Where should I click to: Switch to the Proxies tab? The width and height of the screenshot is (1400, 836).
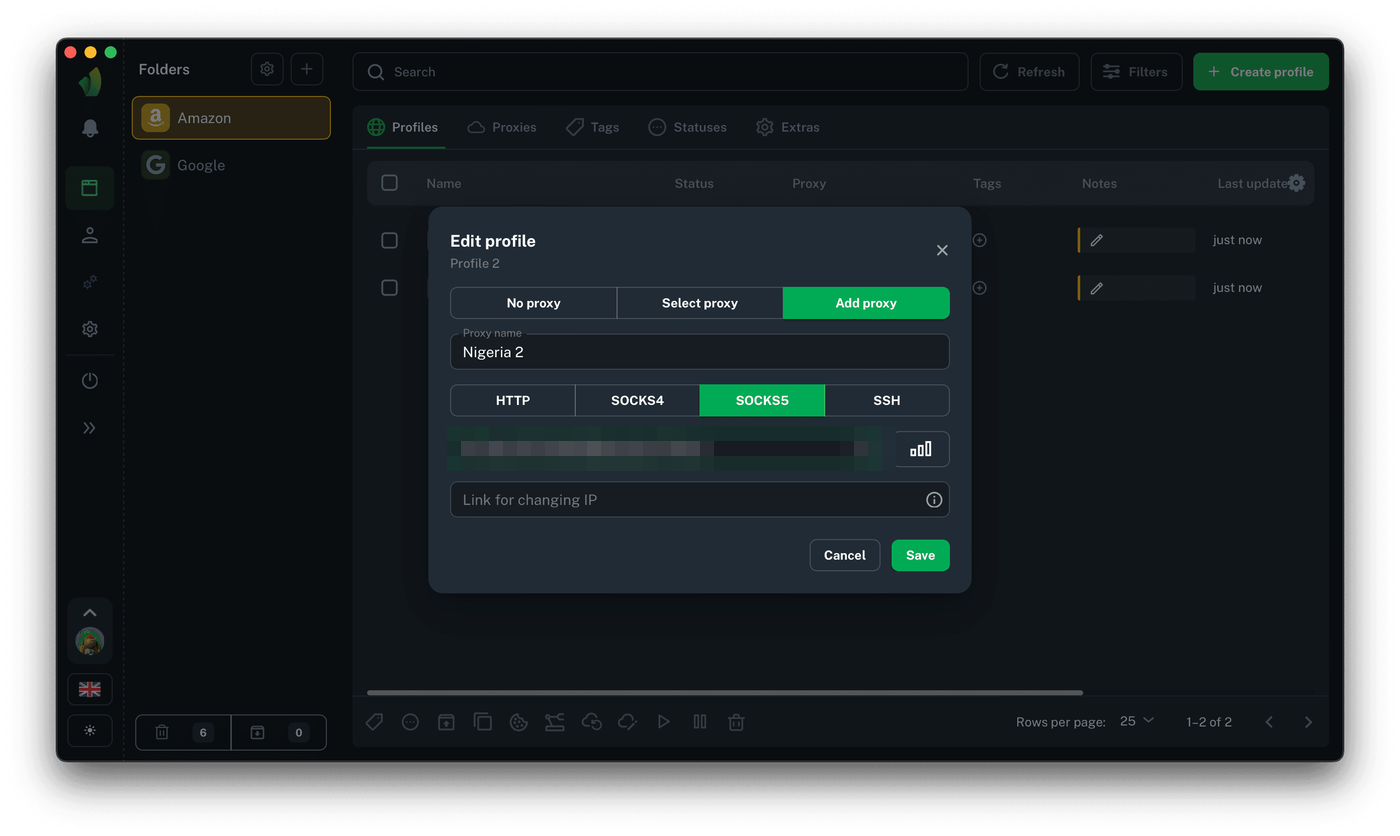pos(502,127)
